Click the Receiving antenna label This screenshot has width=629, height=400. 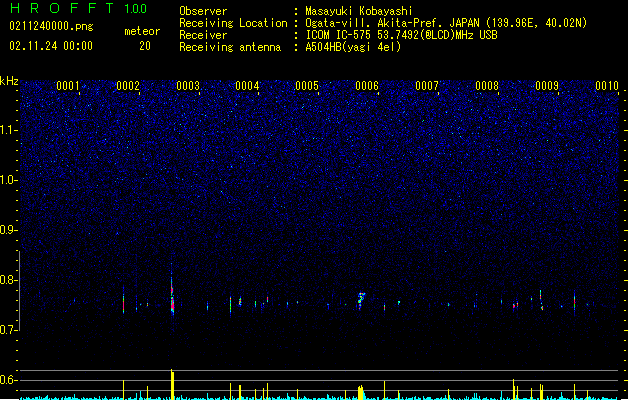pos(230,47)
